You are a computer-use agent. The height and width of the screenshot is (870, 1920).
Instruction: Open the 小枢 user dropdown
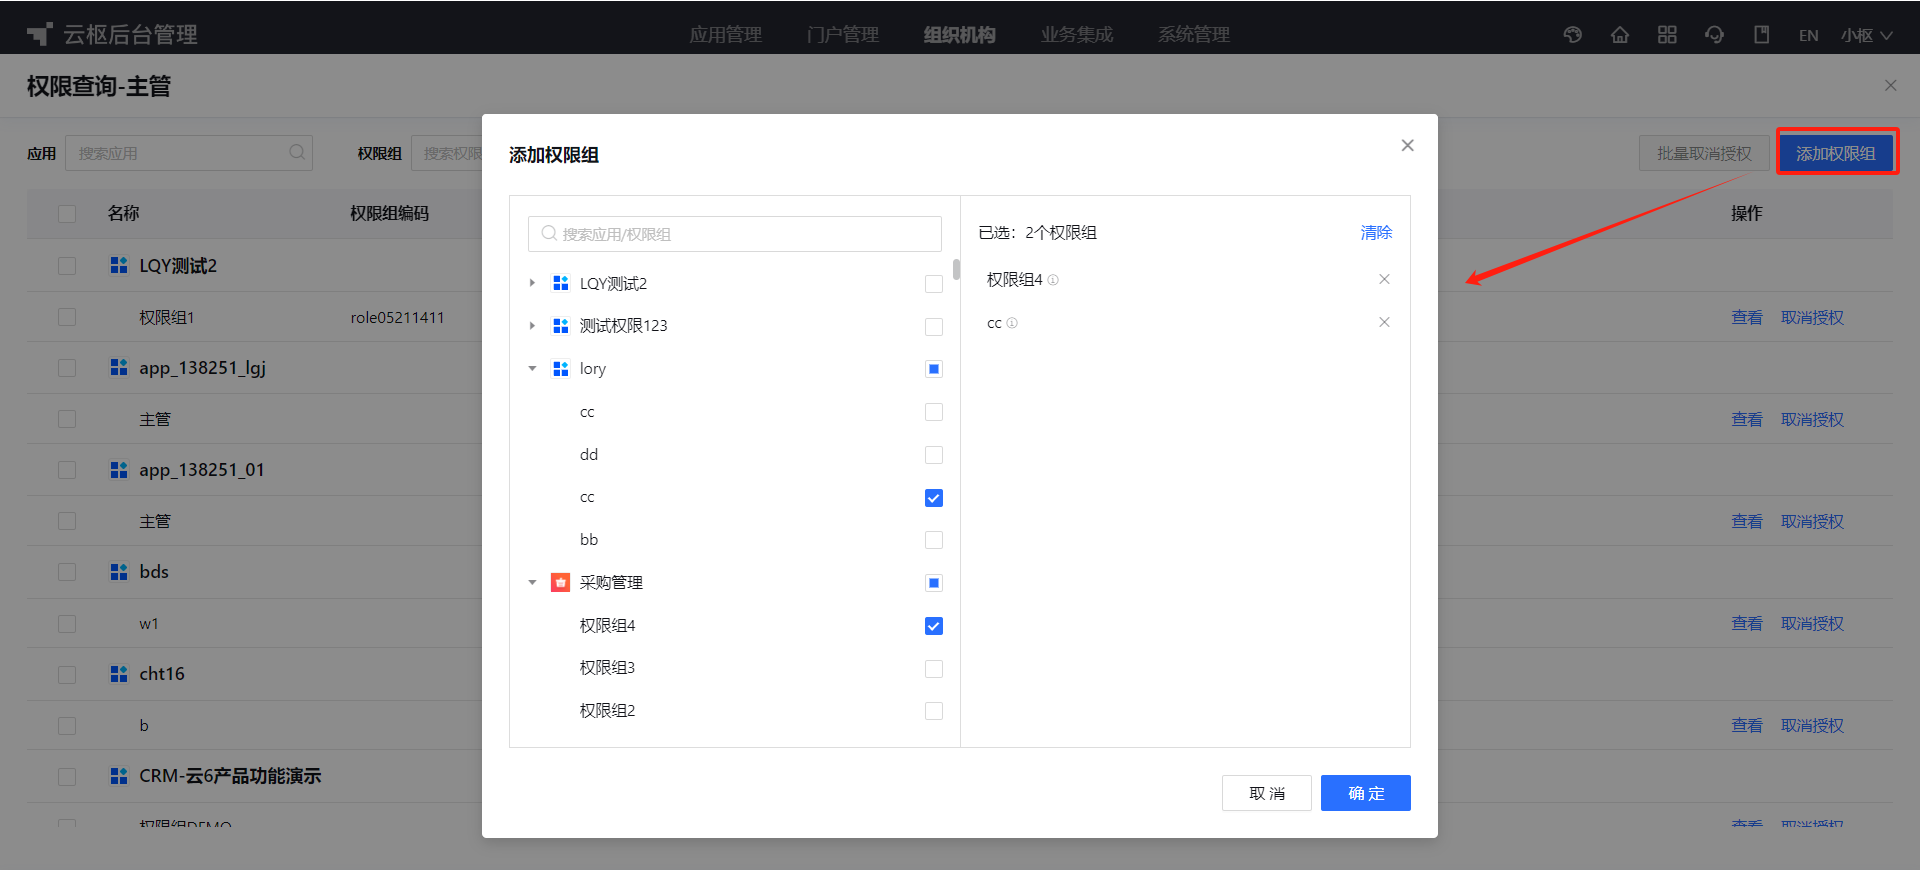pos(1866,35)
